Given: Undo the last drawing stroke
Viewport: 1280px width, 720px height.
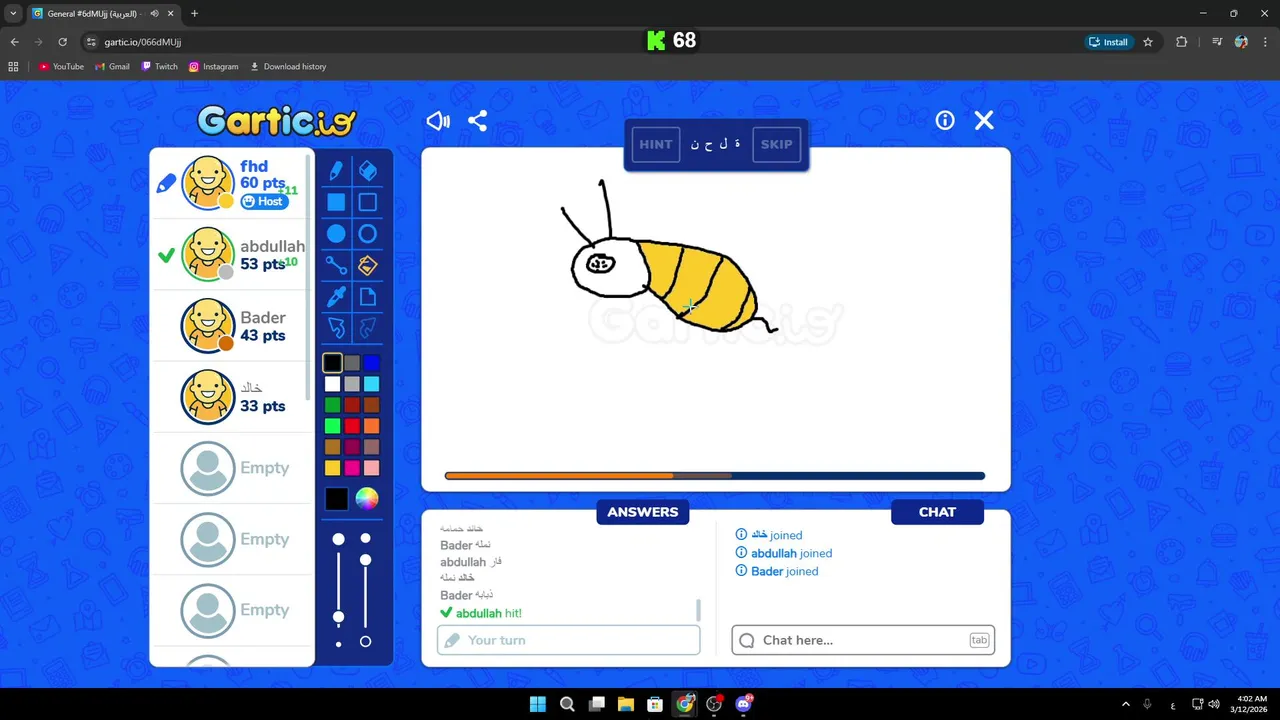Looking at the screenshot, I should (x=336, y=328).
